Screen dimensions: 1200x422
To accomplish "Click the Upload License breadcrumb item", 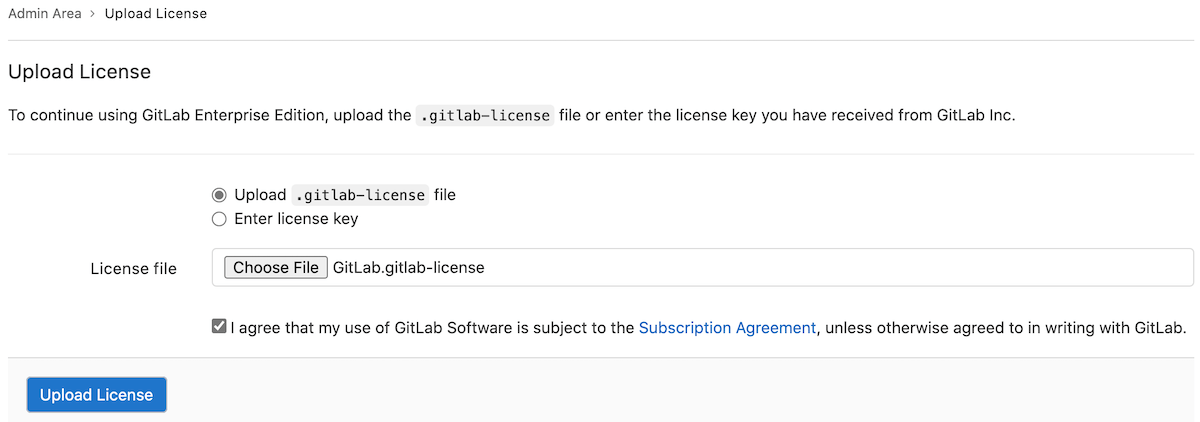I will (x=156, y=14).
